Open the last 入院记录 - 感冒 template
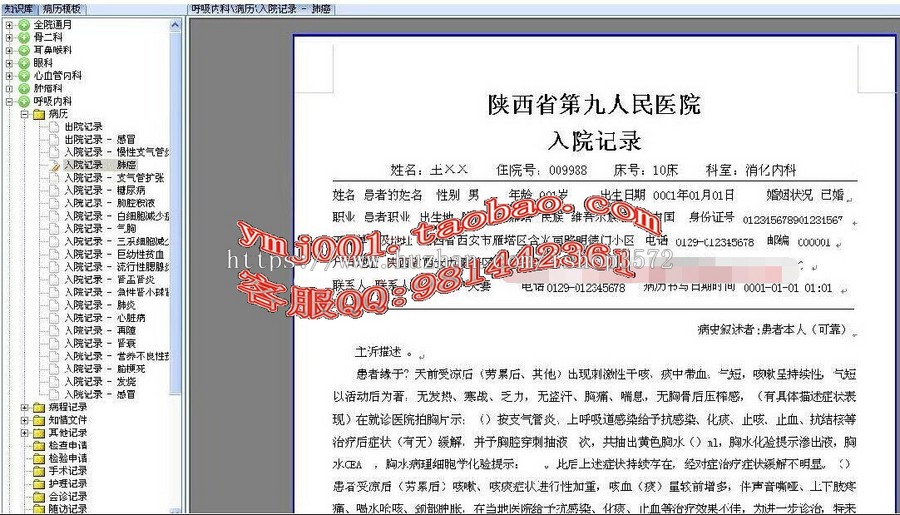The height and width of the screenshot is (515, 900). 100,394
